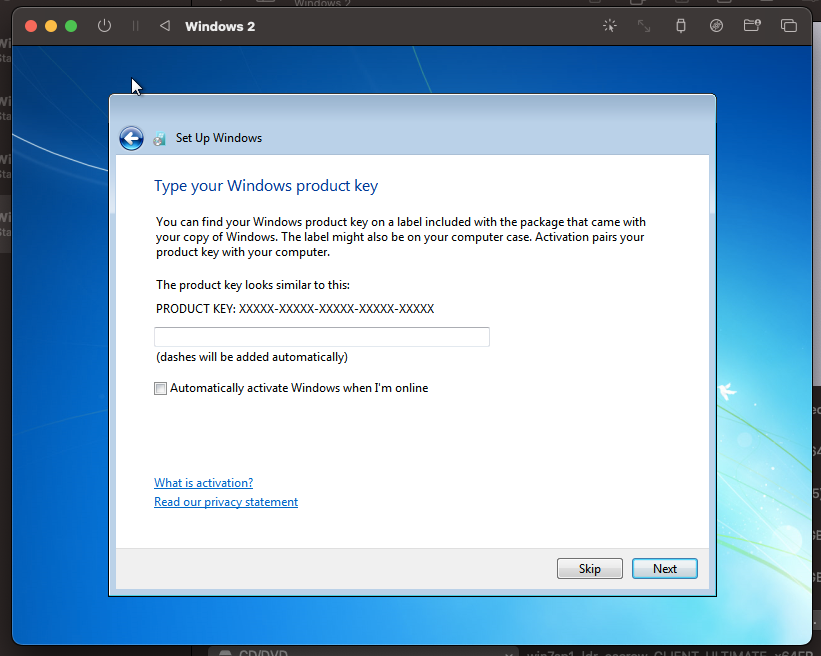Click the Skip button
This screenshot has height=656, width=821.
tap(590, 569)
